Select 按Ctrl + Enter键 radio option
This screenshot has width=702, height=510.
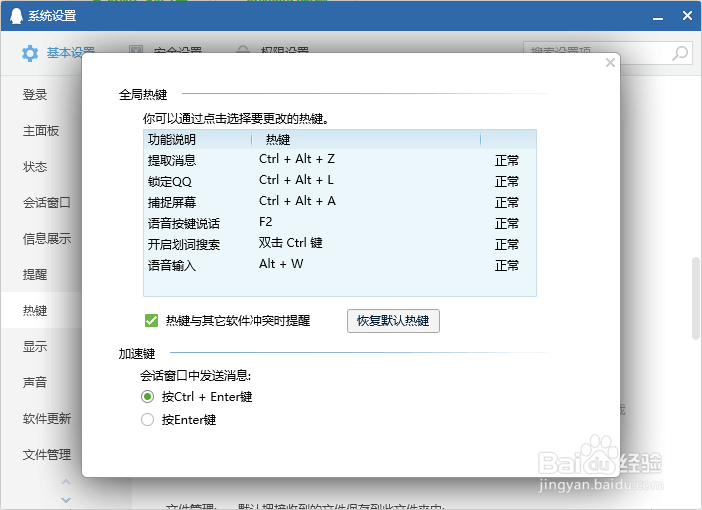pos(147,397)
